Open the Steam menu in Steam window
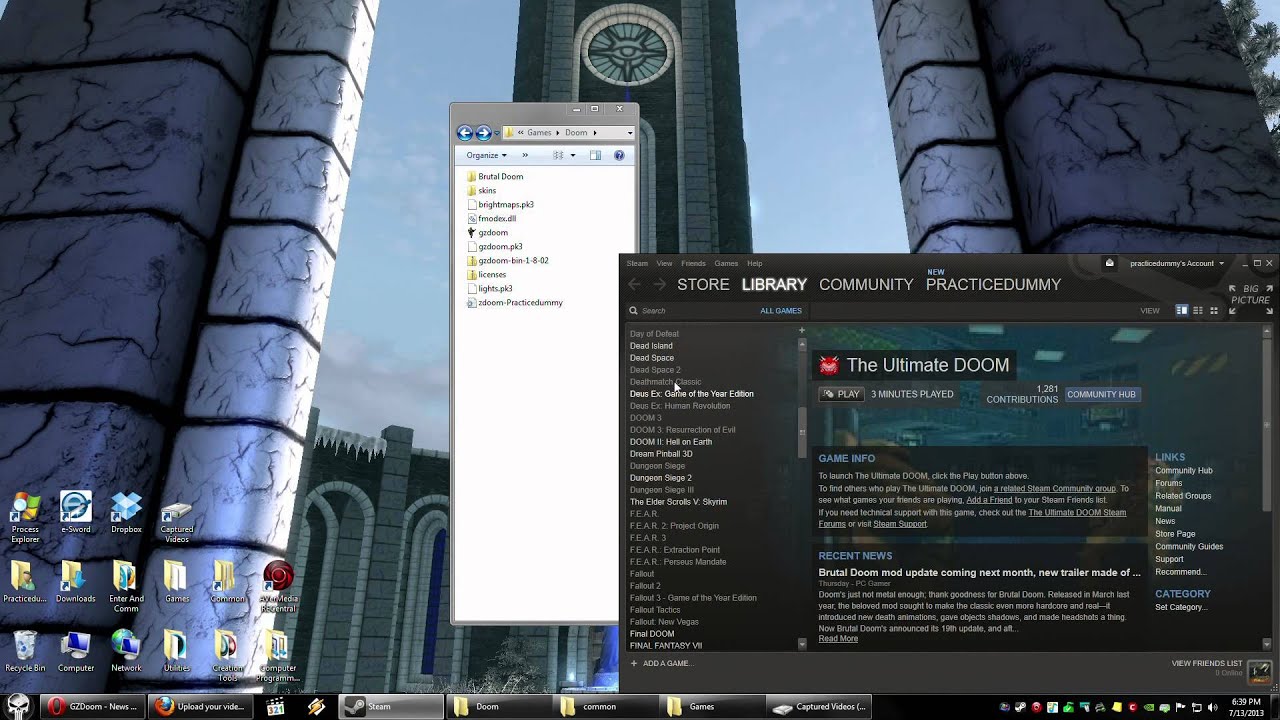 pos(637,263)
